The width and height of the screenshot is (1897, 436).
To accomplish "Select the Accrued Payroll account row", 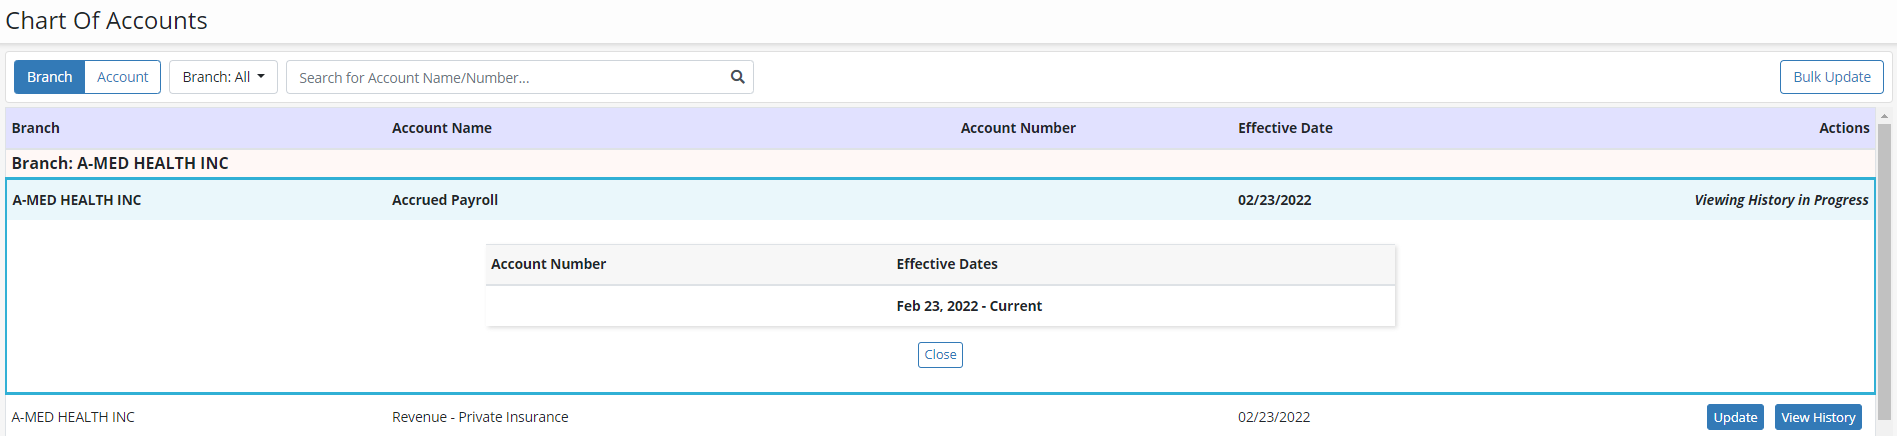I will click(x=445, y=200).
